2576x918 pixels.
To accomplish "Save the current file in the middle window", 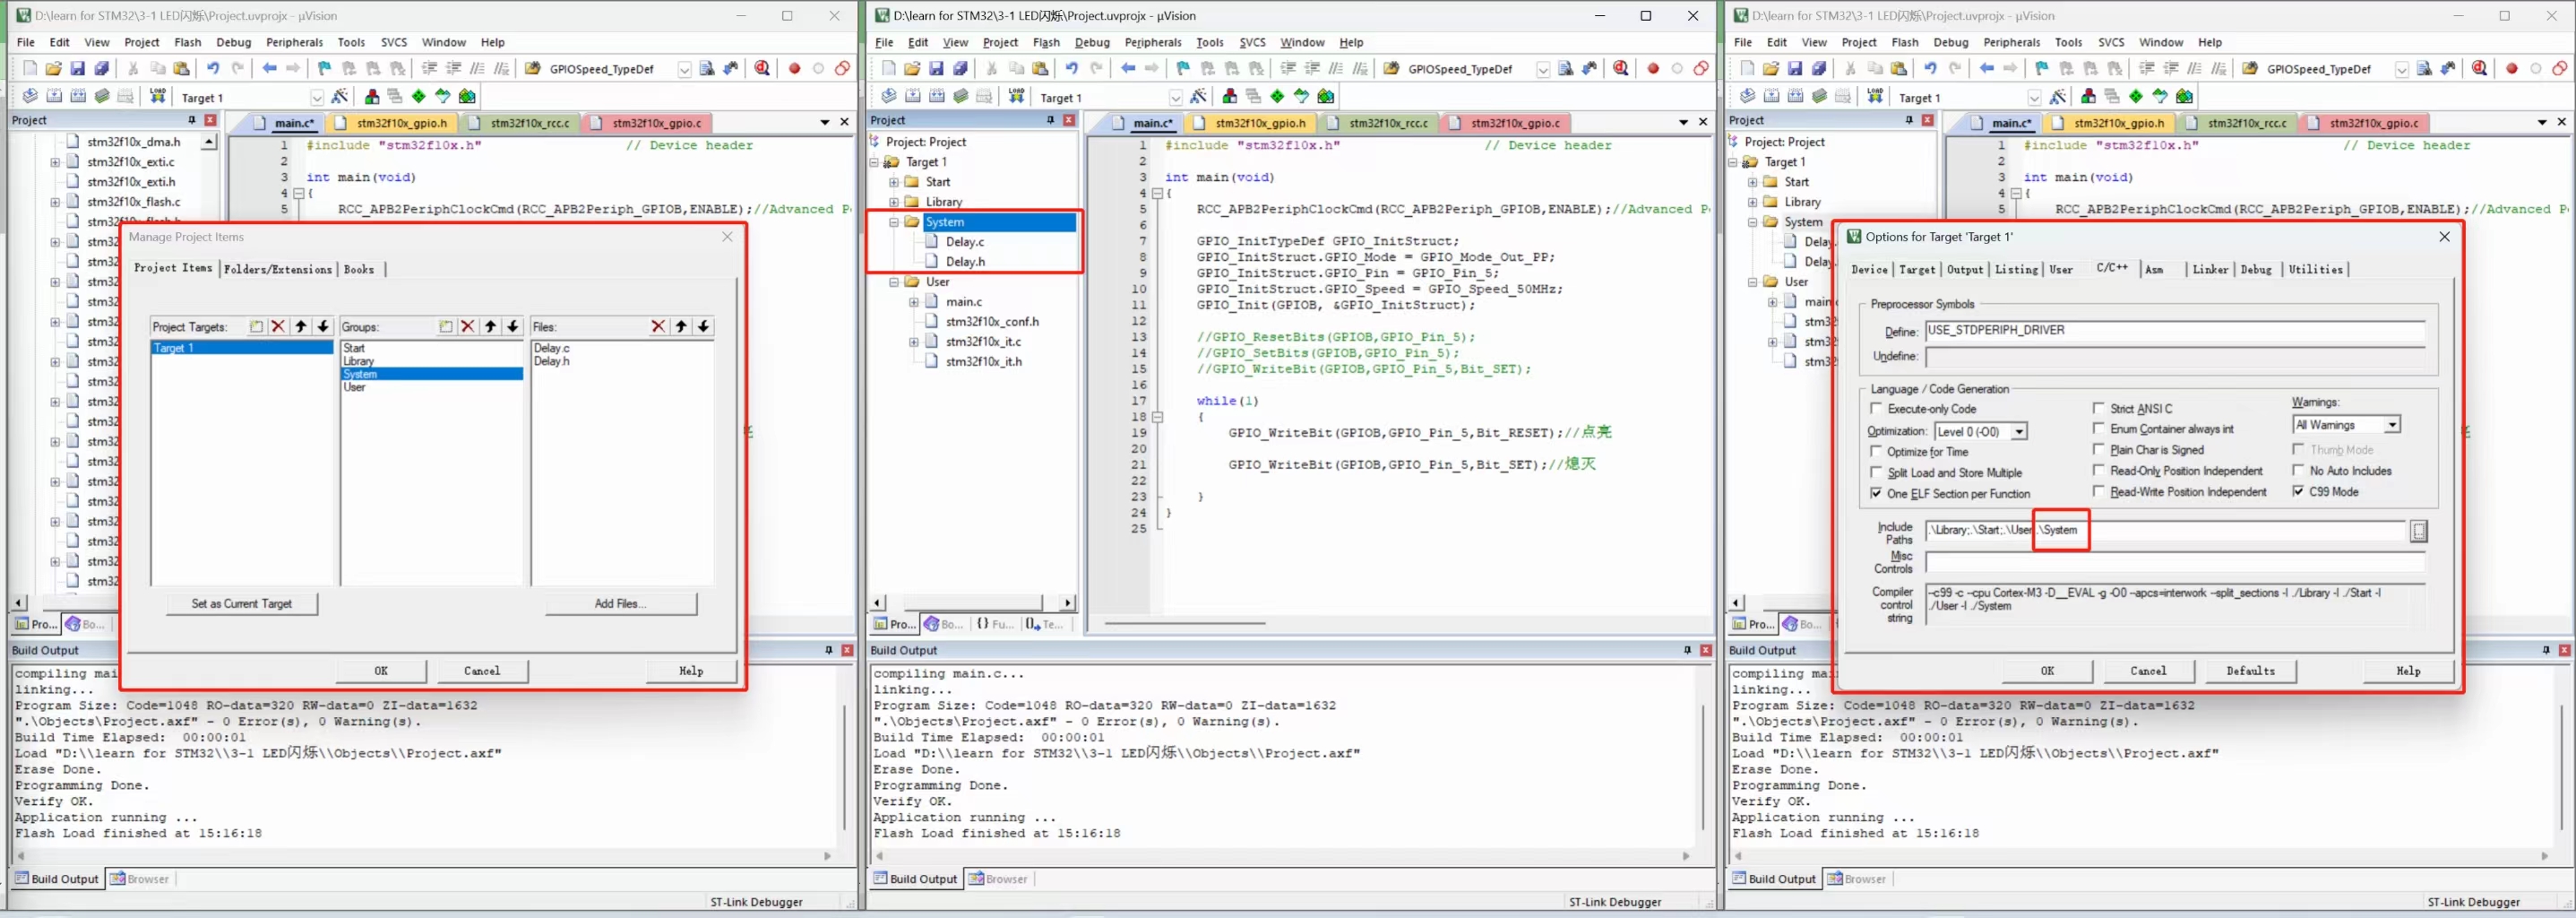I will [936, 68].
